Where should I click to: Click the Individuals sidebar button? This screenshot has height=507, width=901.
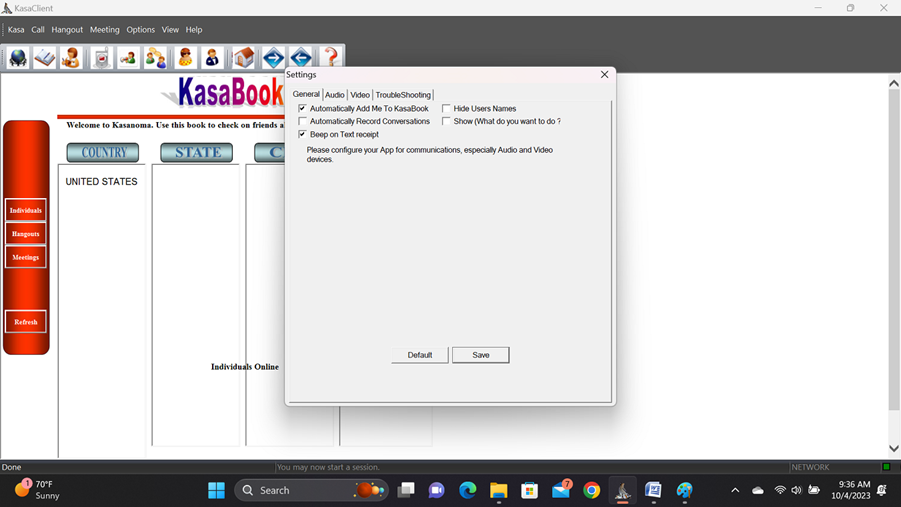coord(26,210)
